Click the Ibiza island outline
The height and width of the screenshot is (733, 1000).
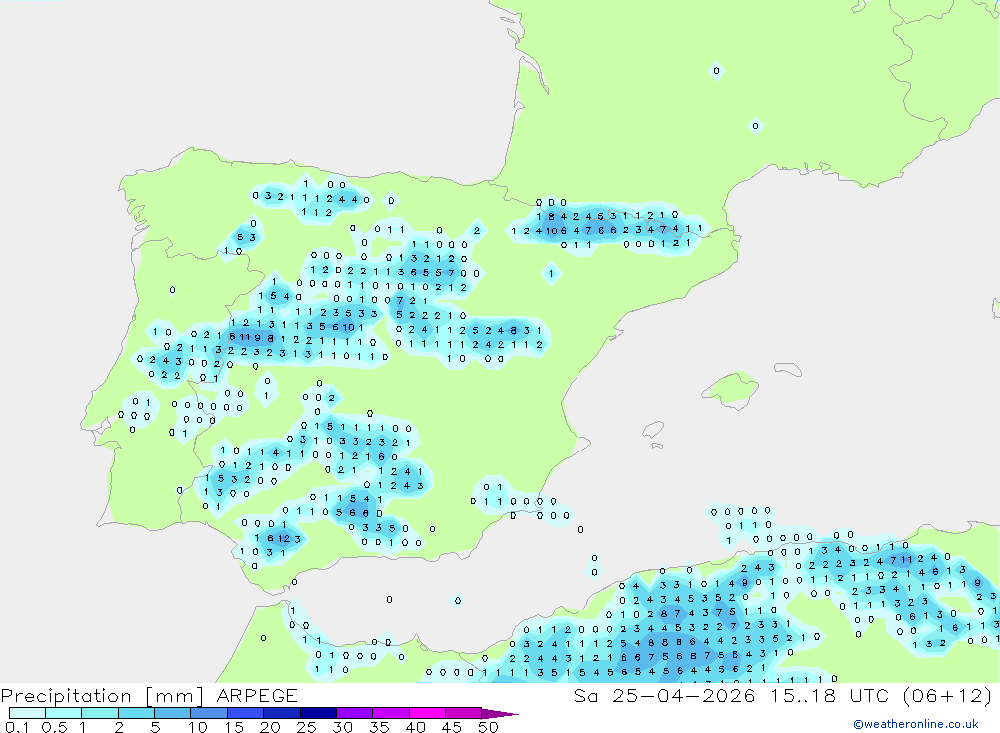click(x=652, y=431)
